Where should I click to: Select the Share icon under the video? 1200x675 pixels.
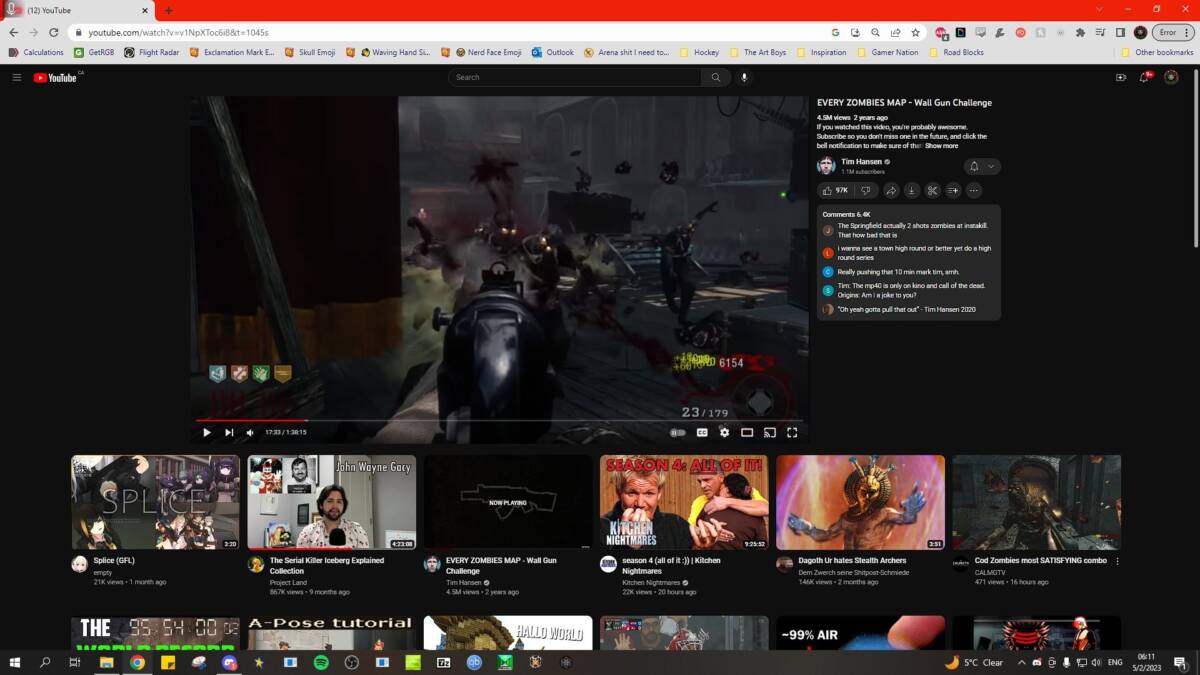(x=893, y=190)
